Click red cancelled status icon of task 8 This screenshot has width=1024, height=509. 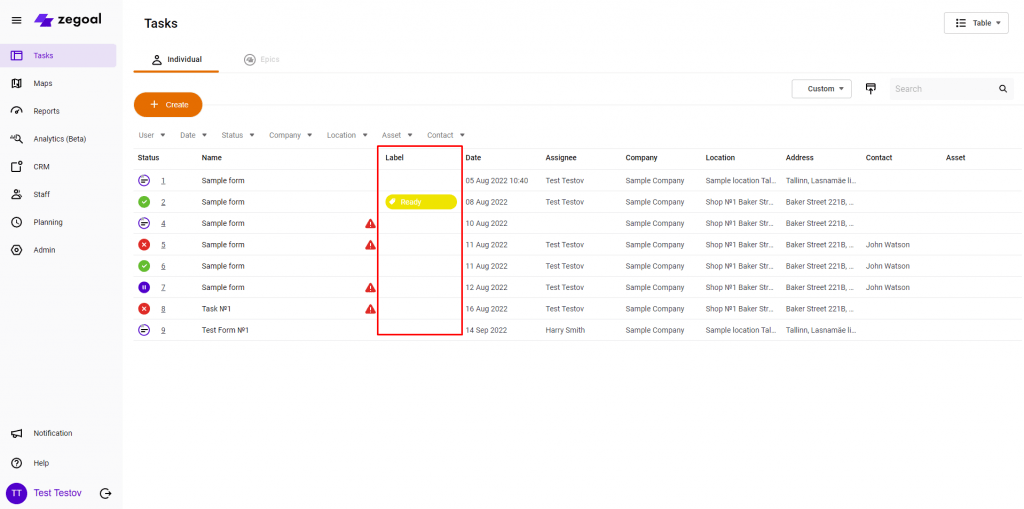pyautogui.click(x=144, y=309)
